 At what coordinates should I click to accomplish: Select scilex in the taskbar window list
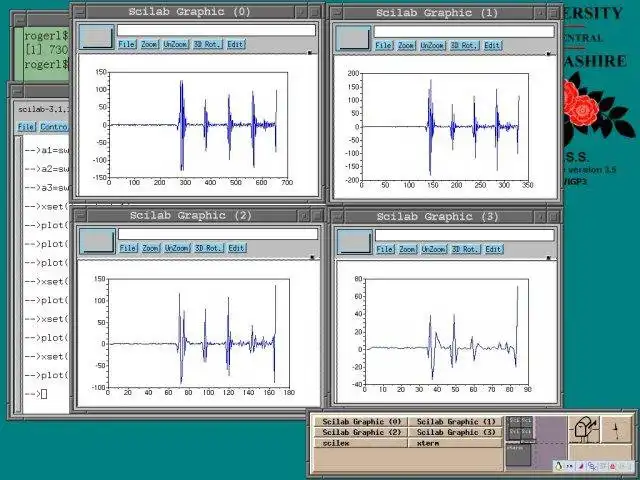[361, 443]
